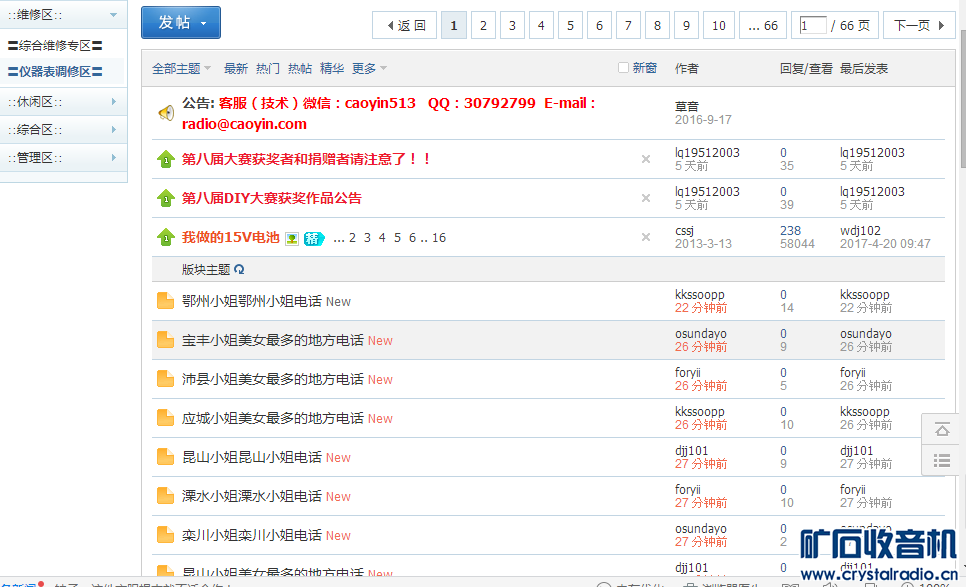Click the green sticky arrow beside 第八届DIY大赛获奖作品公告
966x587 pixels.
(166, 198)
